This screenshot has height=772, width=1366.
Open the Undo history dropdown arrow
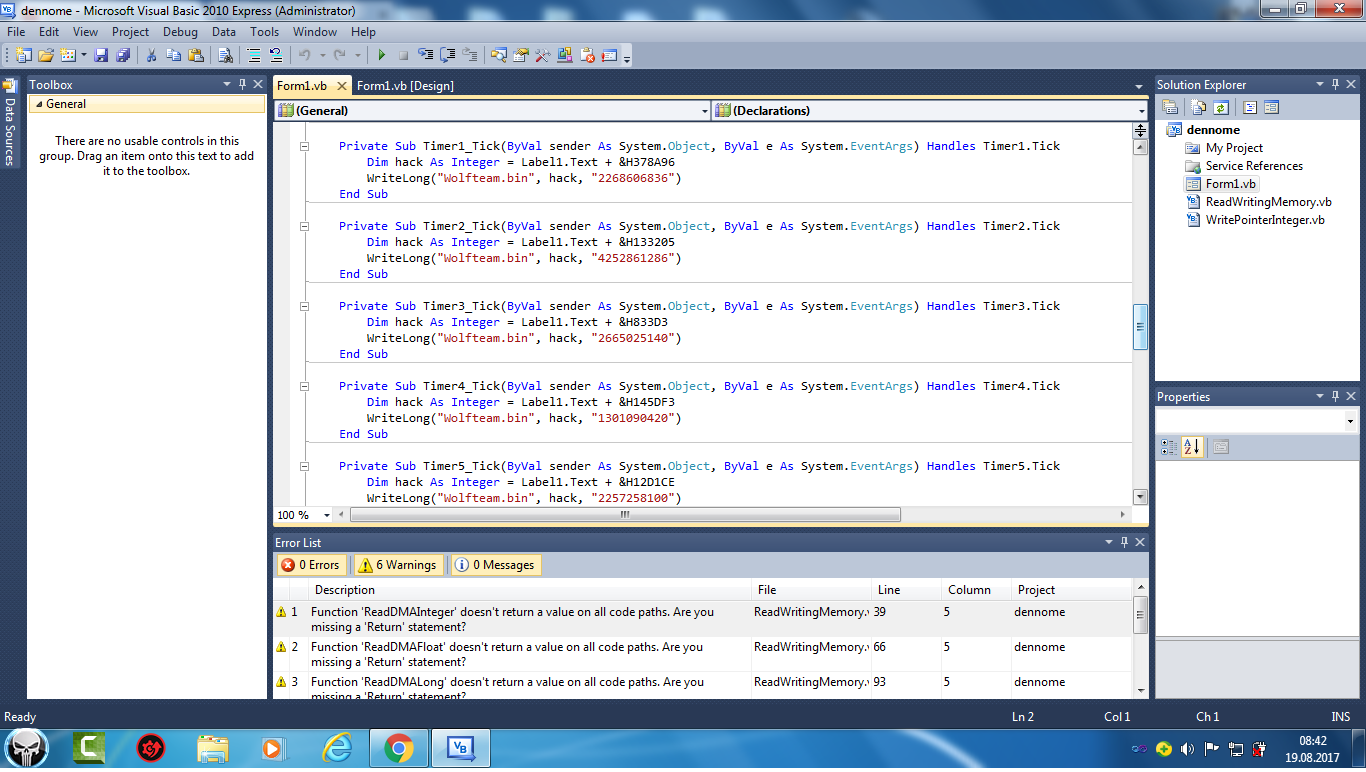point(323,55)
